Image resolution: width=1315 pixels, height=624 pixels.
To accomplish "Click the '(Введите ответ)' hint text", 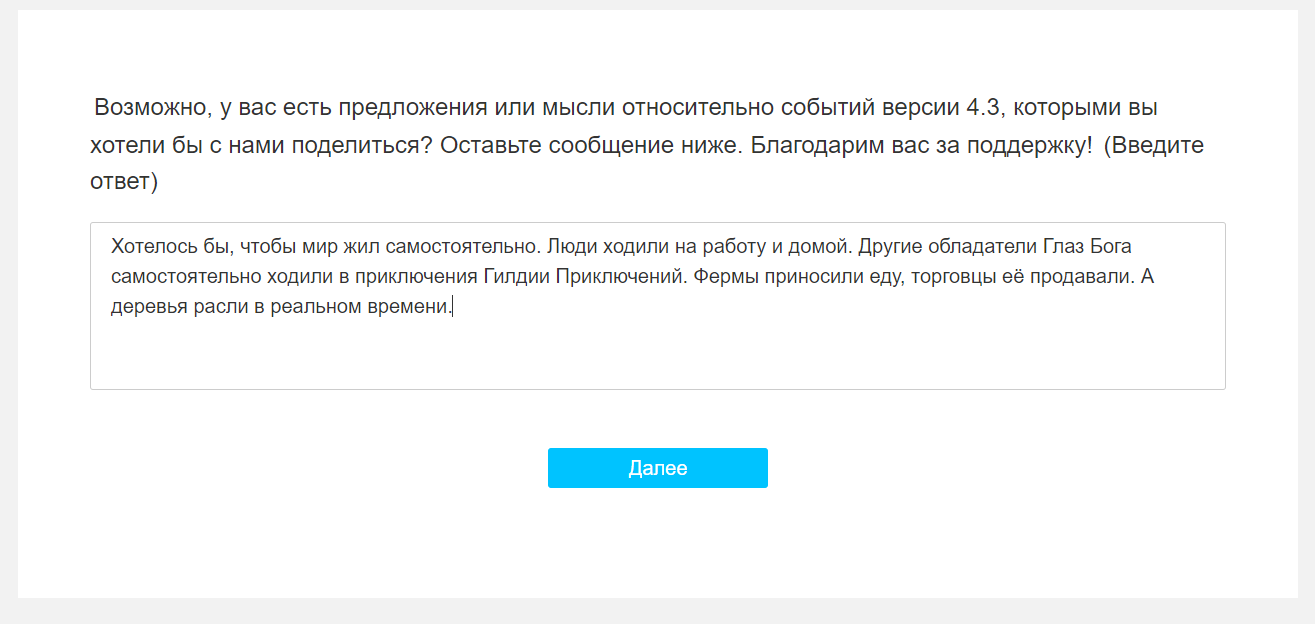I will (647, 164).
